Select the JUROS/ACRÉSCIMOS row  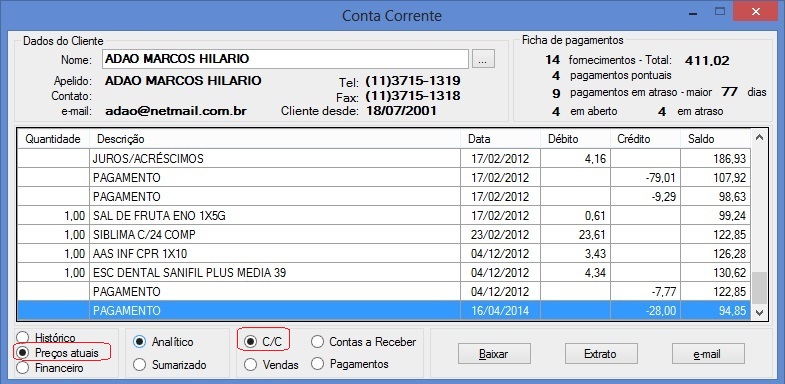point(384,159)
